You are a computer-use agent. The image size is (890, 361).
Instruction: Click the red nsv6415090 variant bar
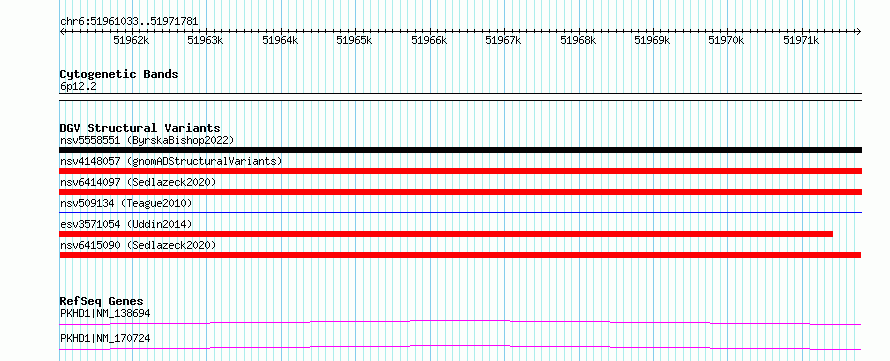tap(460, 255)
